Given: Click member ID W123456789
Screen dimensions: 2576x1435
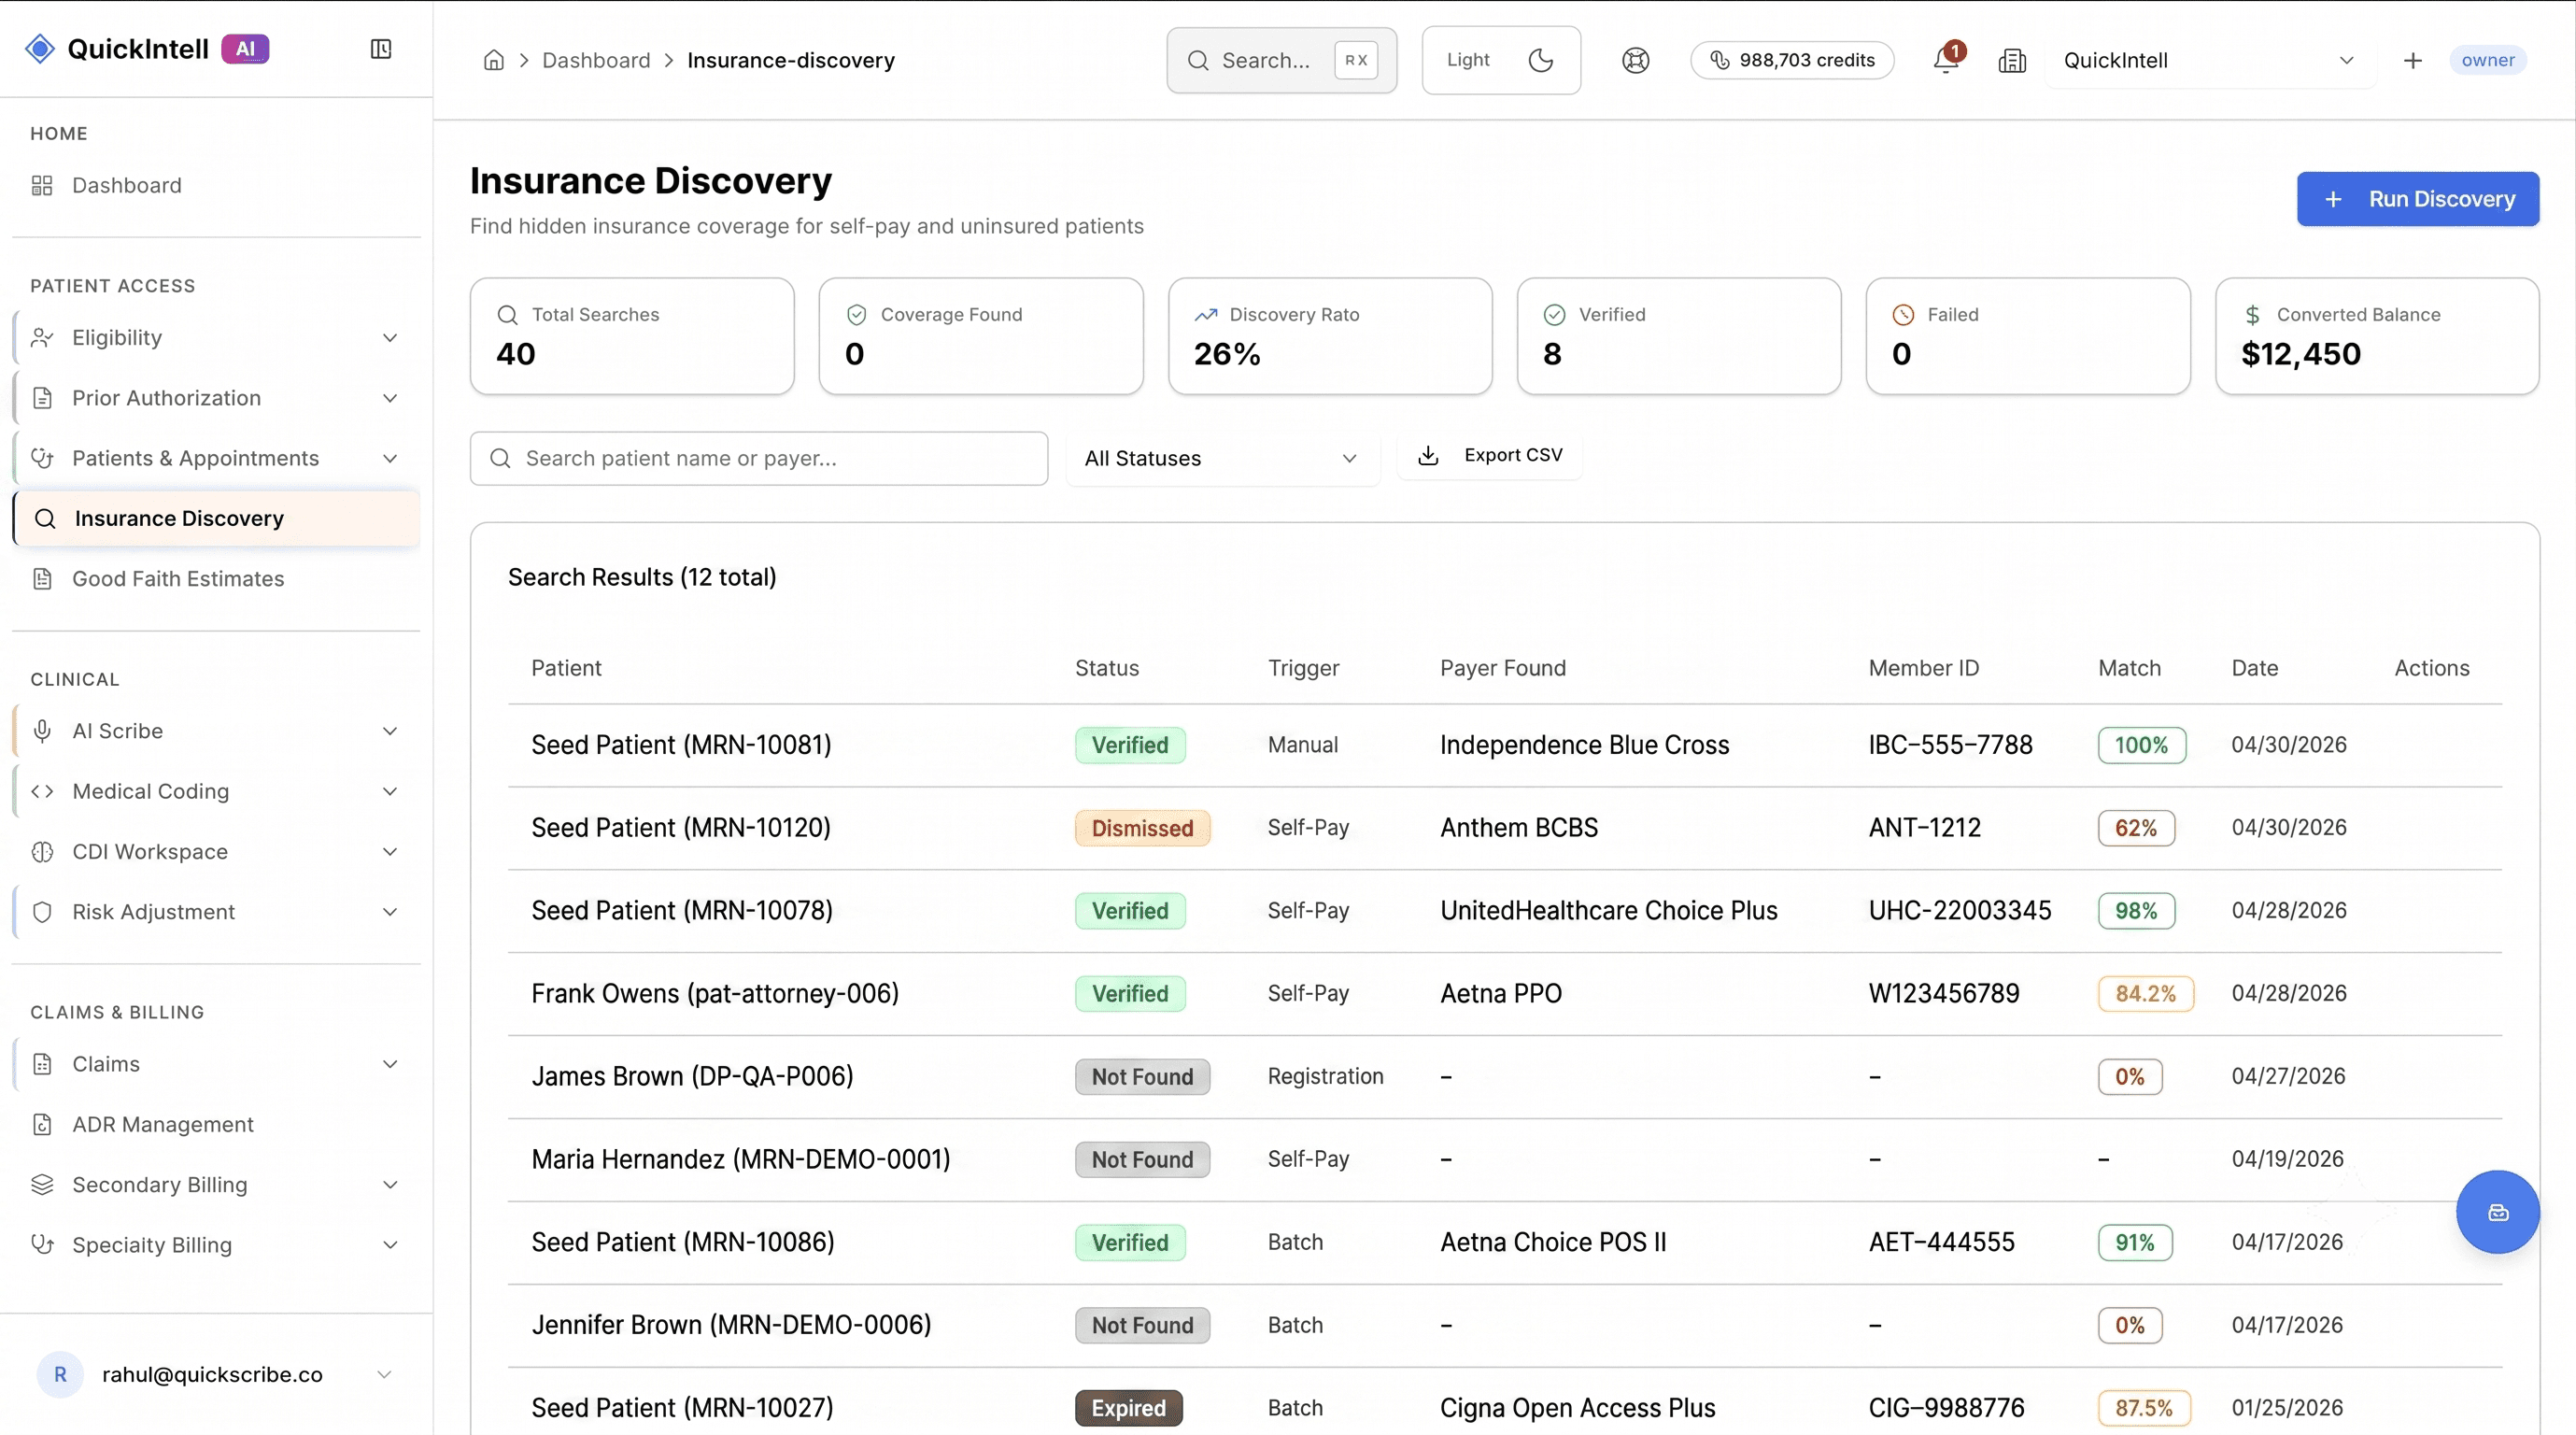Looking at the screenshot, I should (x=1943, y=994).
